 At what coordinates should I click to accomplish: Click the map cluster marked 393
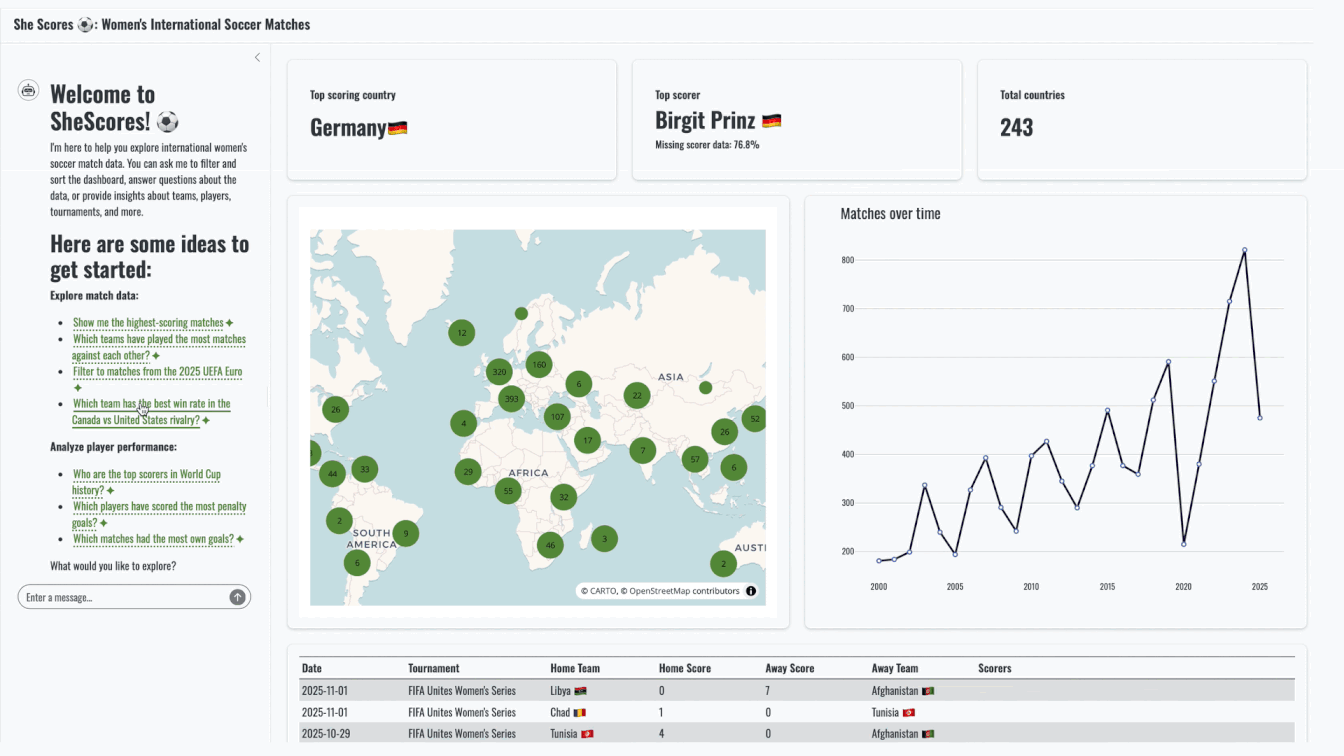(x=511, y=399)
